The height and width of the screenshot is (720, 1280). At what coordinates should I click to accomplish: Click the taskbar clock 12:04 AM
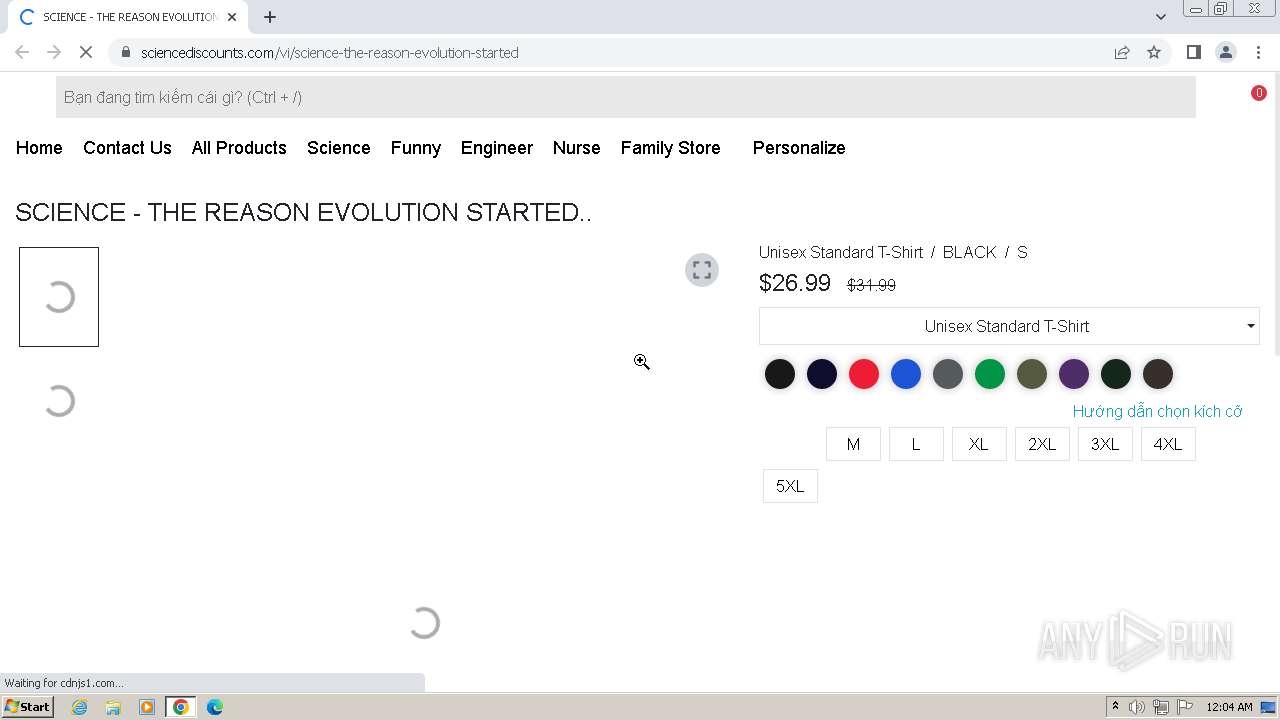1229,707
